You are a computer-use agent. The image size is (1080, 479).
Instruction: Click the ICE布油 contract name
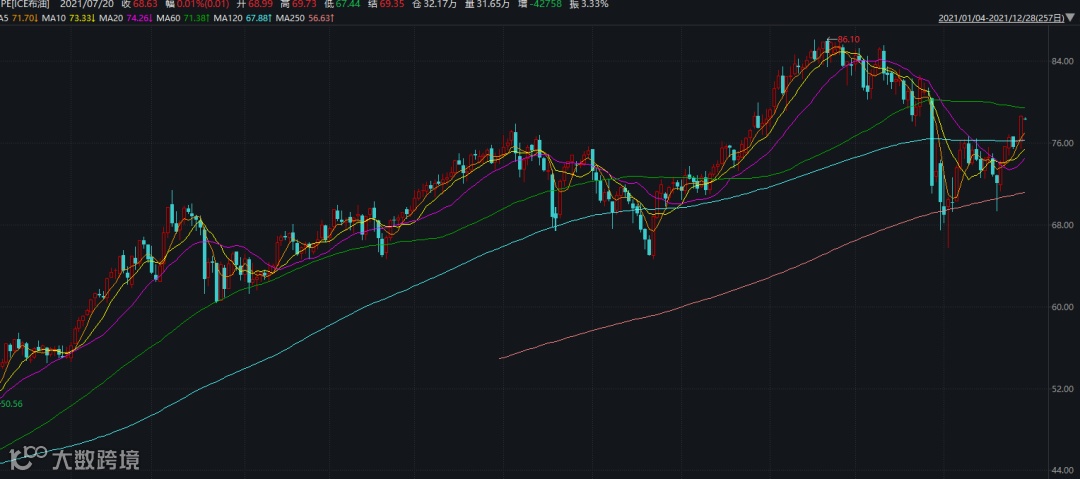pos(25,4)
